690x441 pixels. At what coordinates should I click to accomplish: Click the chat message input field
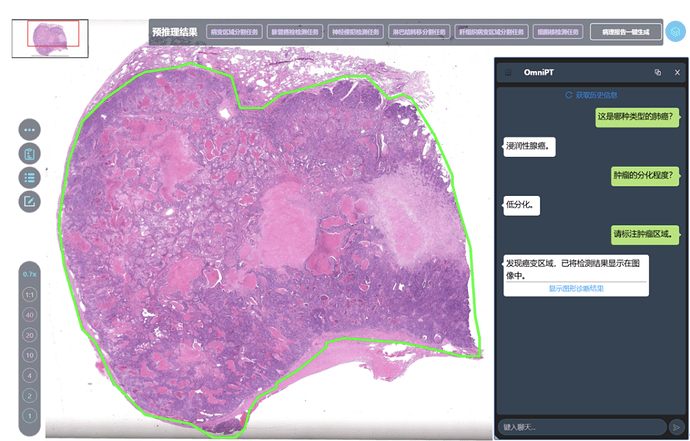coord(580,427)
